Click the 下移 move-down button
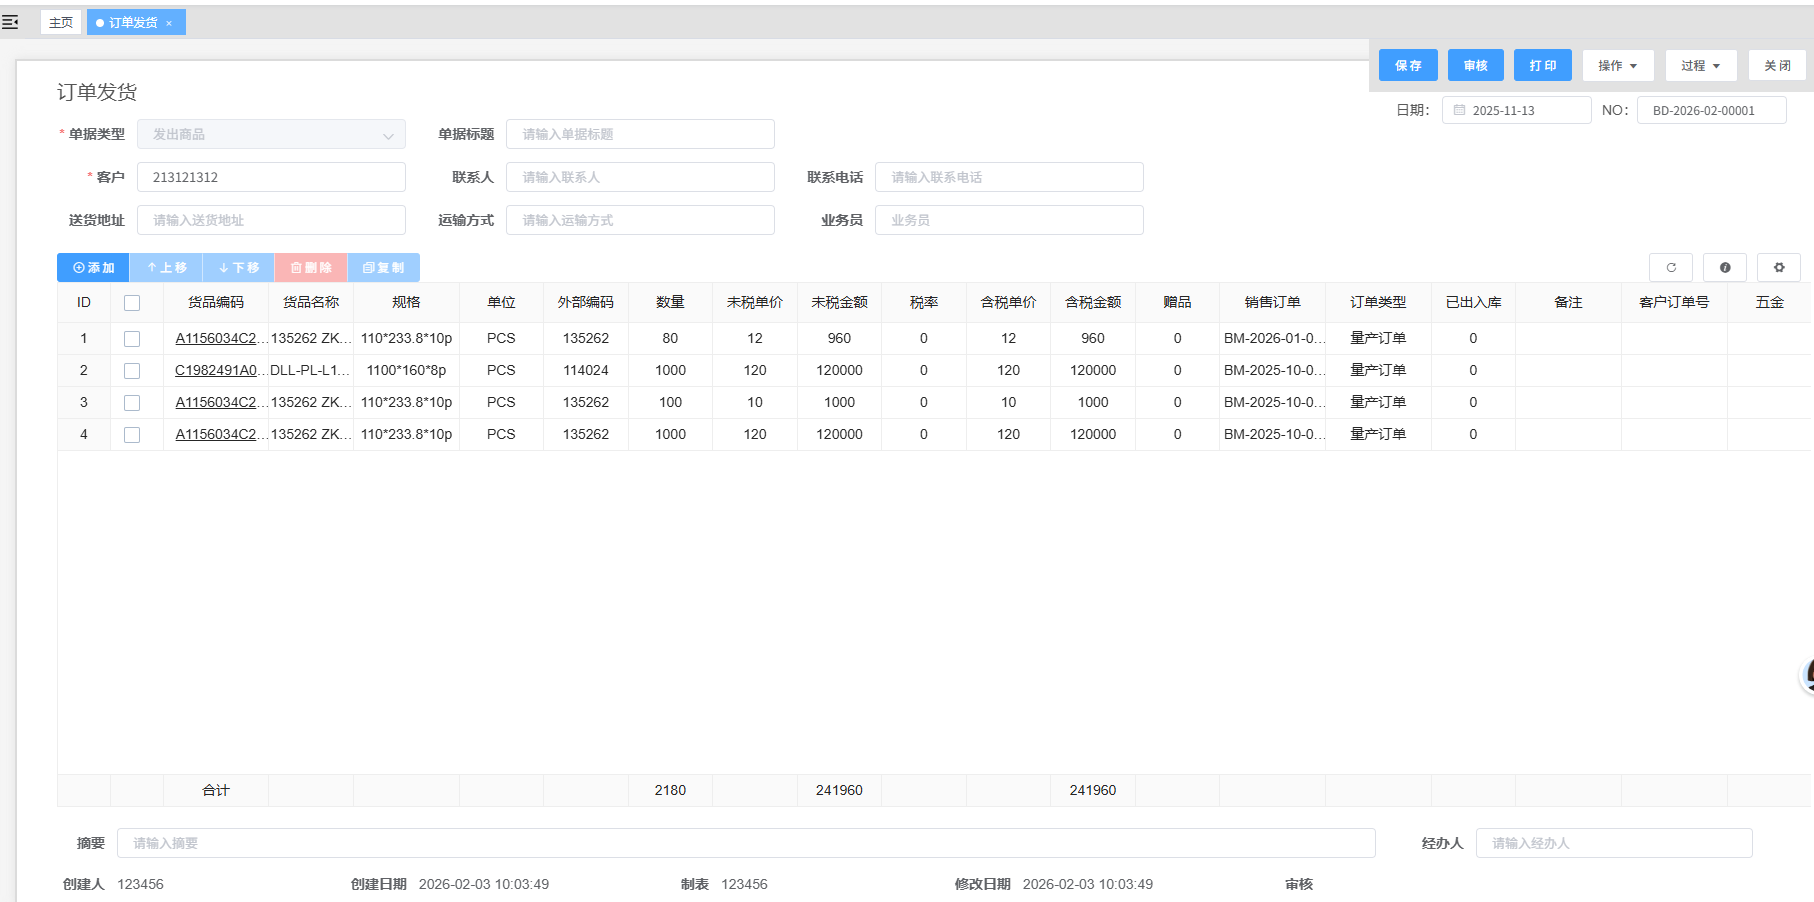This screenshot has height=902, width=1814. (x=239, y=268)
